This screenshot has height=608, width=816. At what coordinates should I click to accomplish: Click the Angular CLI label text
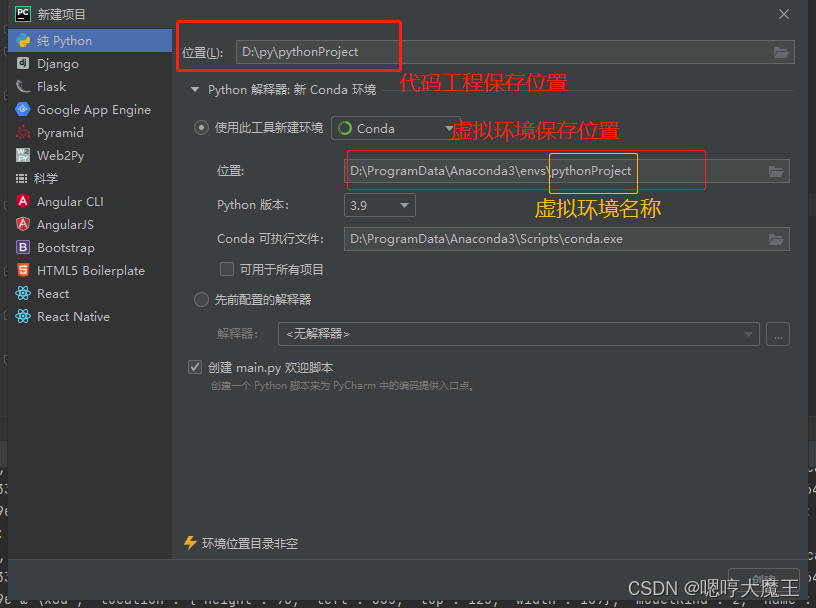[70, 201]
